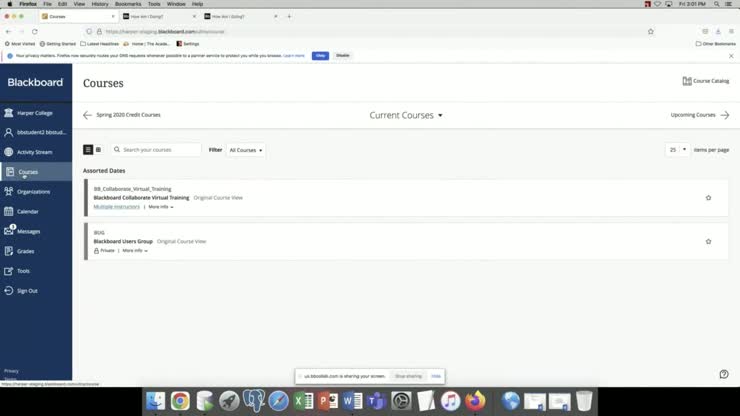Switch to the Courses browser tab
Screen dimensions: 740x416
(78, 17)
